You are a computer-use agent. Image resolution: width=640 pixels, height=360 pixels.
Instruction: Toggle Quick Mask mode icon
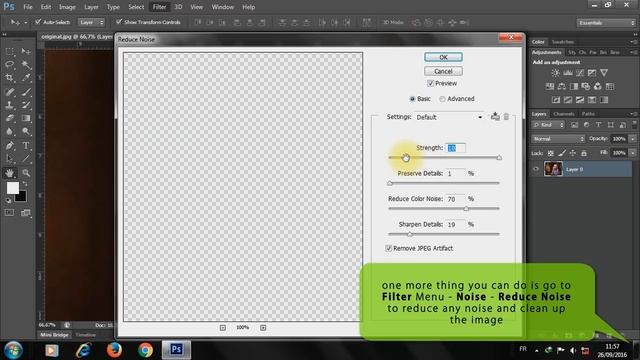tap(9, 213)
